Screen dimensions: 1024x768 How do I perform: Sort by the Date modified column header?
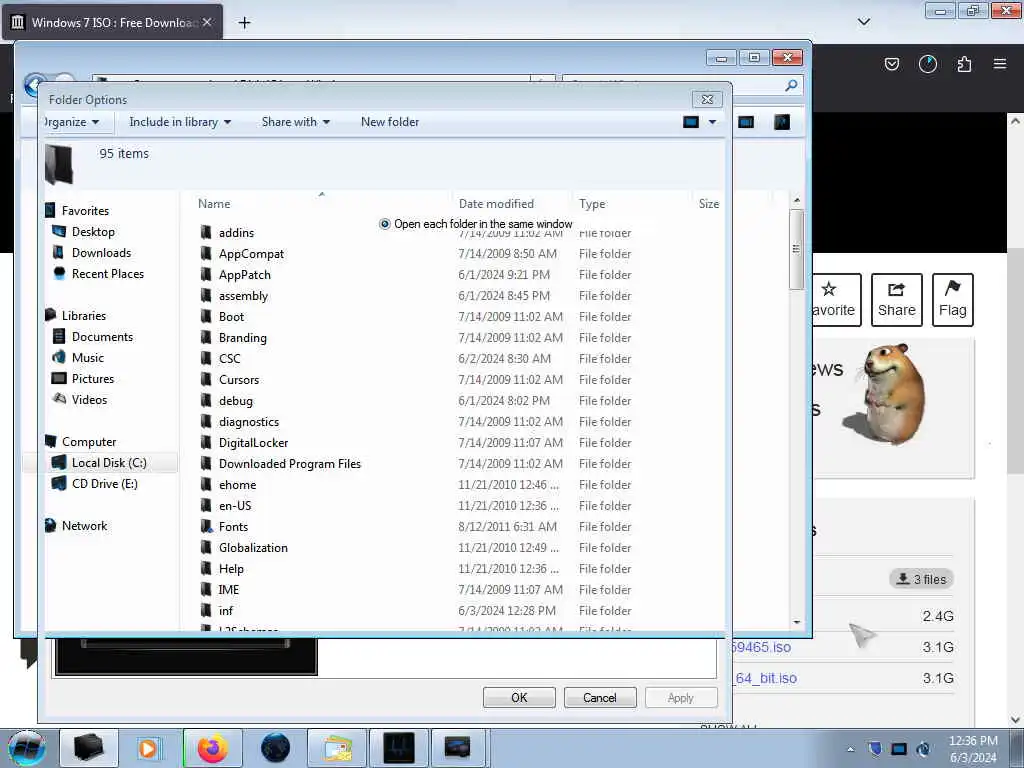tap(496, 204)
